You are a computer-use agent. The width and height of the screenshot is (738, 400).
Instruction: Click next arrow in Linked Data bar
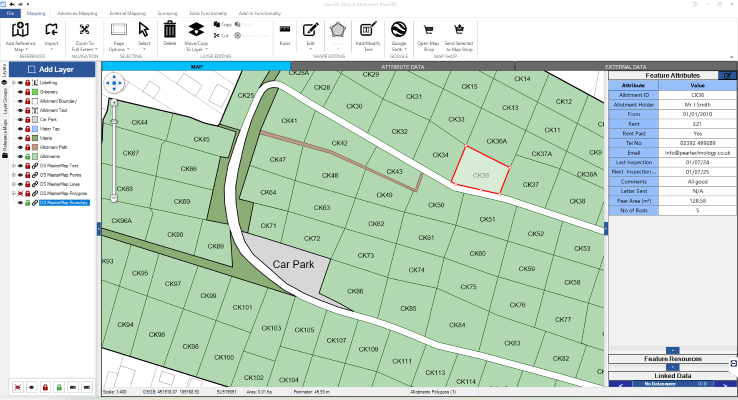(x=725, y=384)
